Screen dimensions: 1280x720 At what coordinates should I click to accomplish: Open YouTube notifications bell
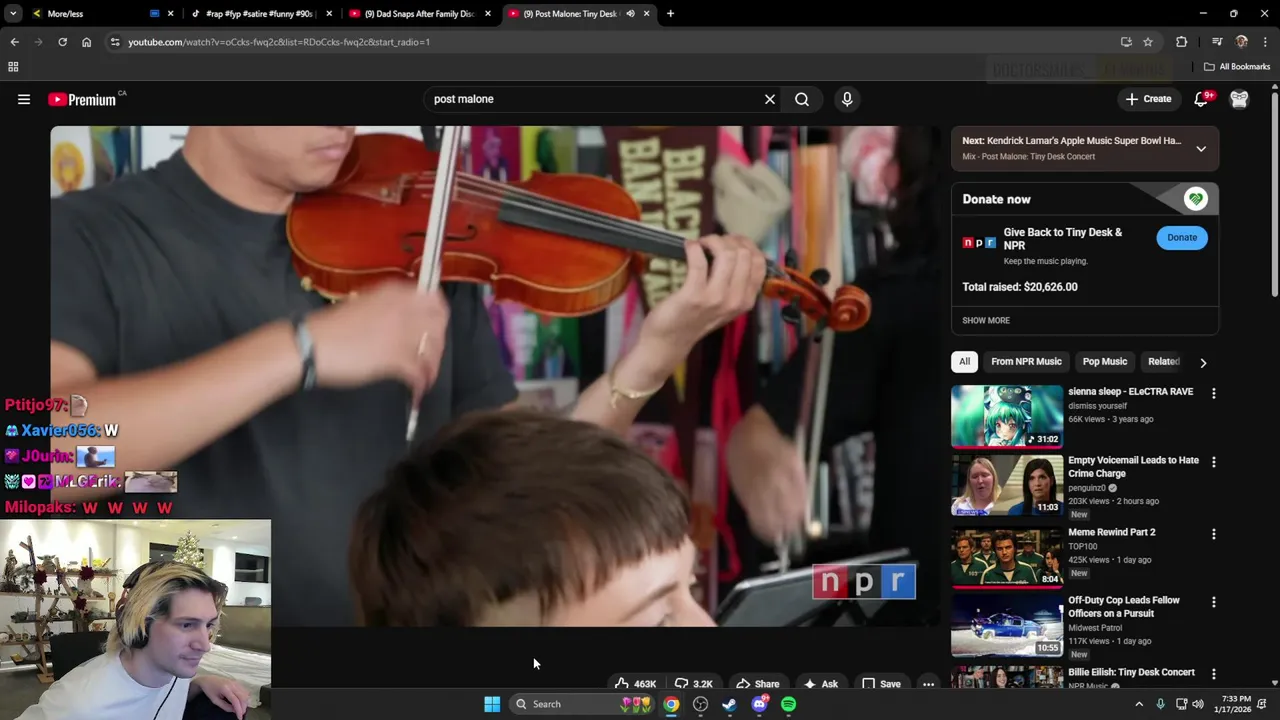point(1202,99)
